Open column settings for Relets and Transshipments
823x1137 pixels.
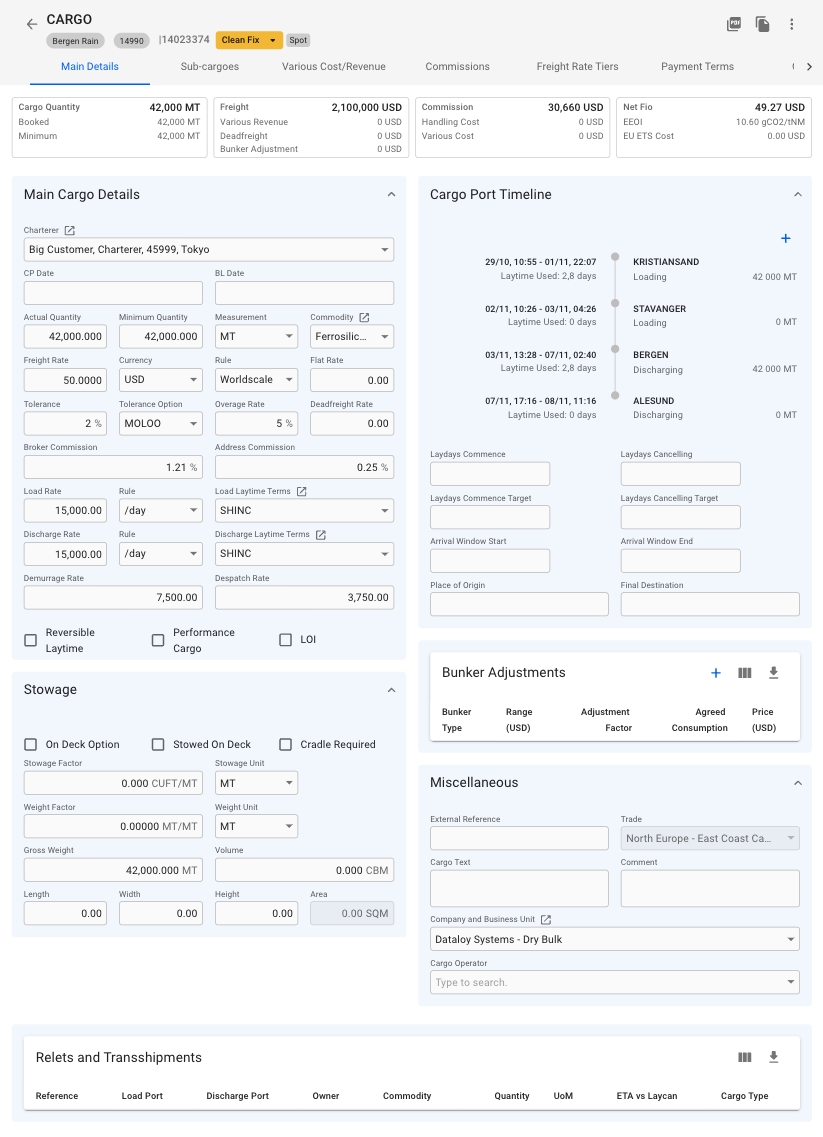pos(744,1057)
